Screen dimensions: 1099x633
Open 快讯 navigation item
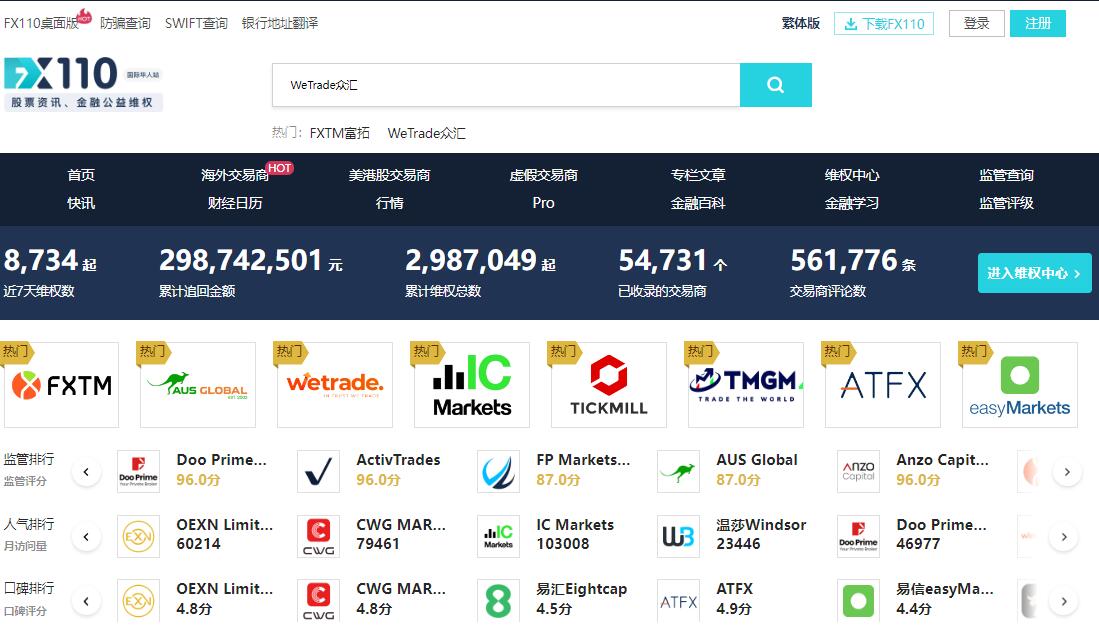point(81,203)
